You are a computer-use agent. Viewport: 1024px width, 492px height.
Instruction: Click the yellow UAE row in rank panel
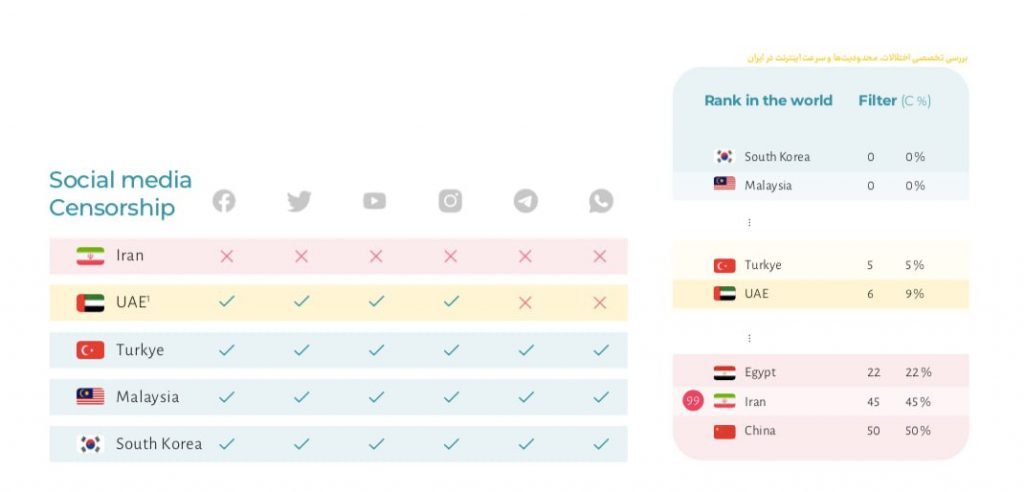tap(821, 294)
